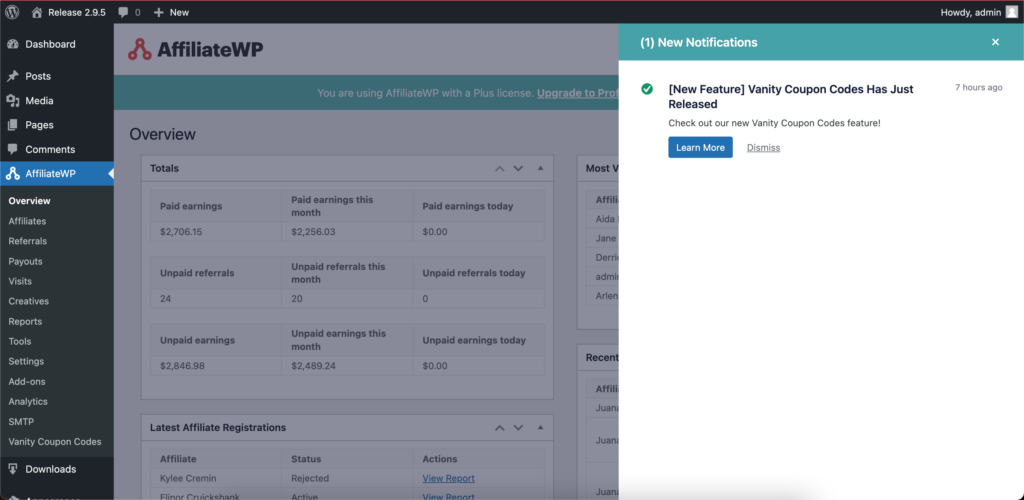Go to the Creatives submenu item

click(x=29, y=301)
